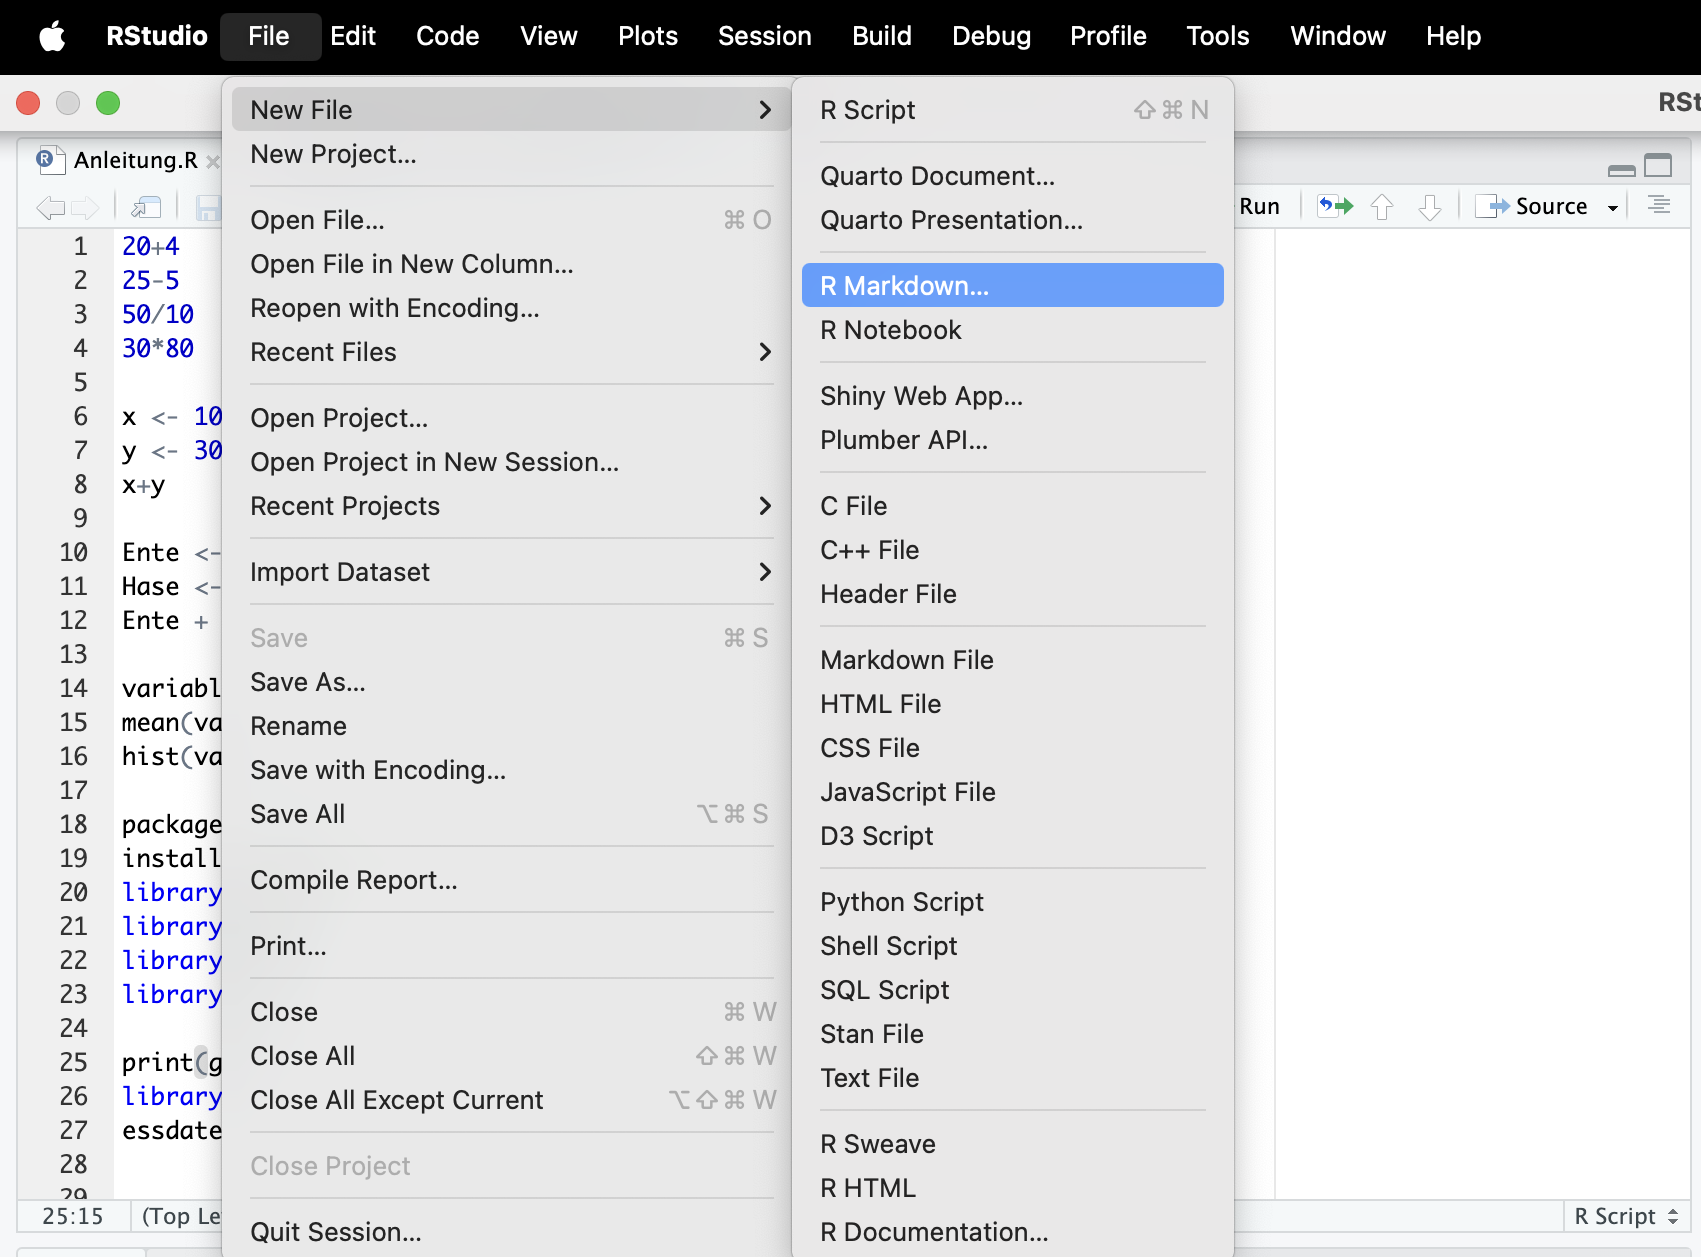Create a new C++ File
The image size is (1701, 1257).
point(1013,550)
